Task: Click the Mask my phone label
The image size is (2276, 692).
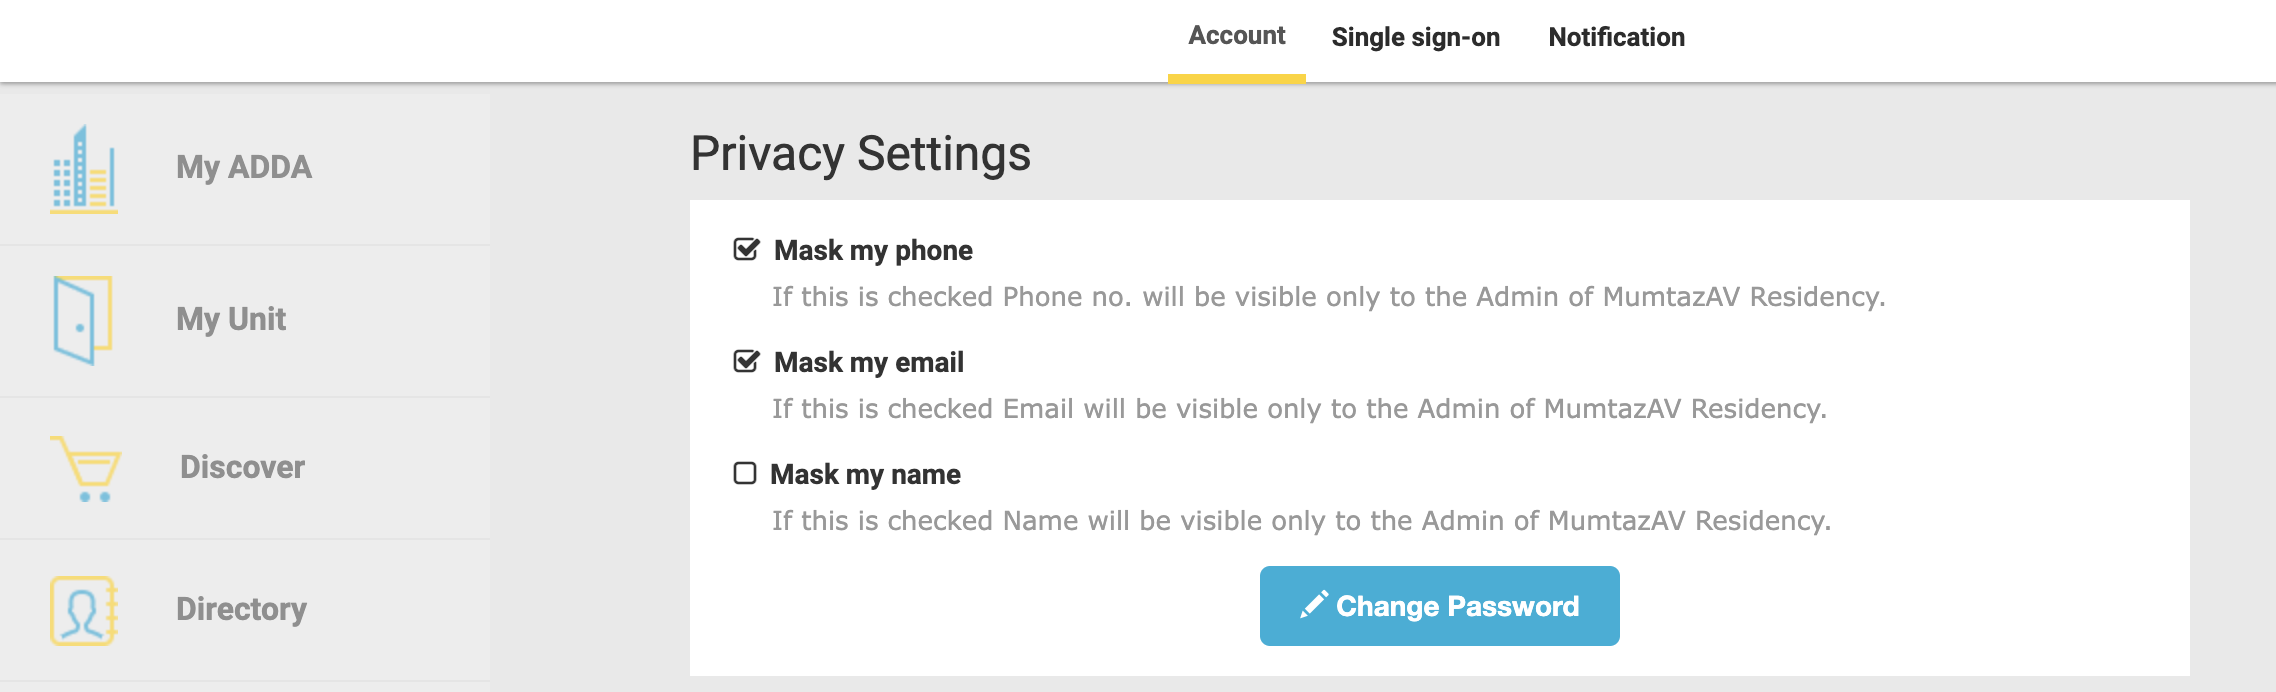Action: (873, 250)
